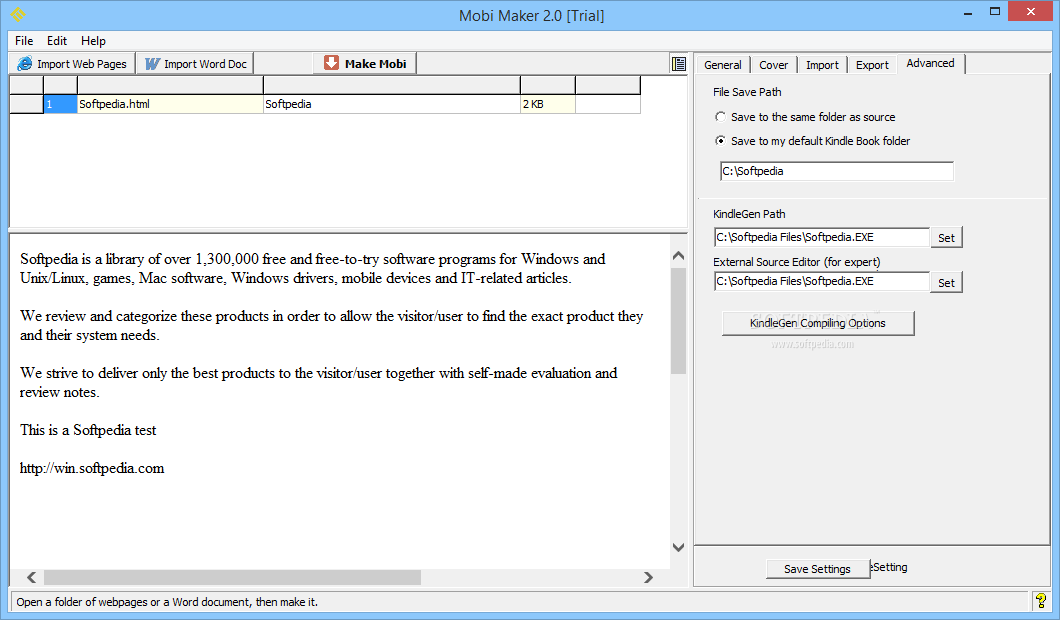This screenshot has width=1060, height=620.
Task: Select the Advanced tab
Action: 930,64
